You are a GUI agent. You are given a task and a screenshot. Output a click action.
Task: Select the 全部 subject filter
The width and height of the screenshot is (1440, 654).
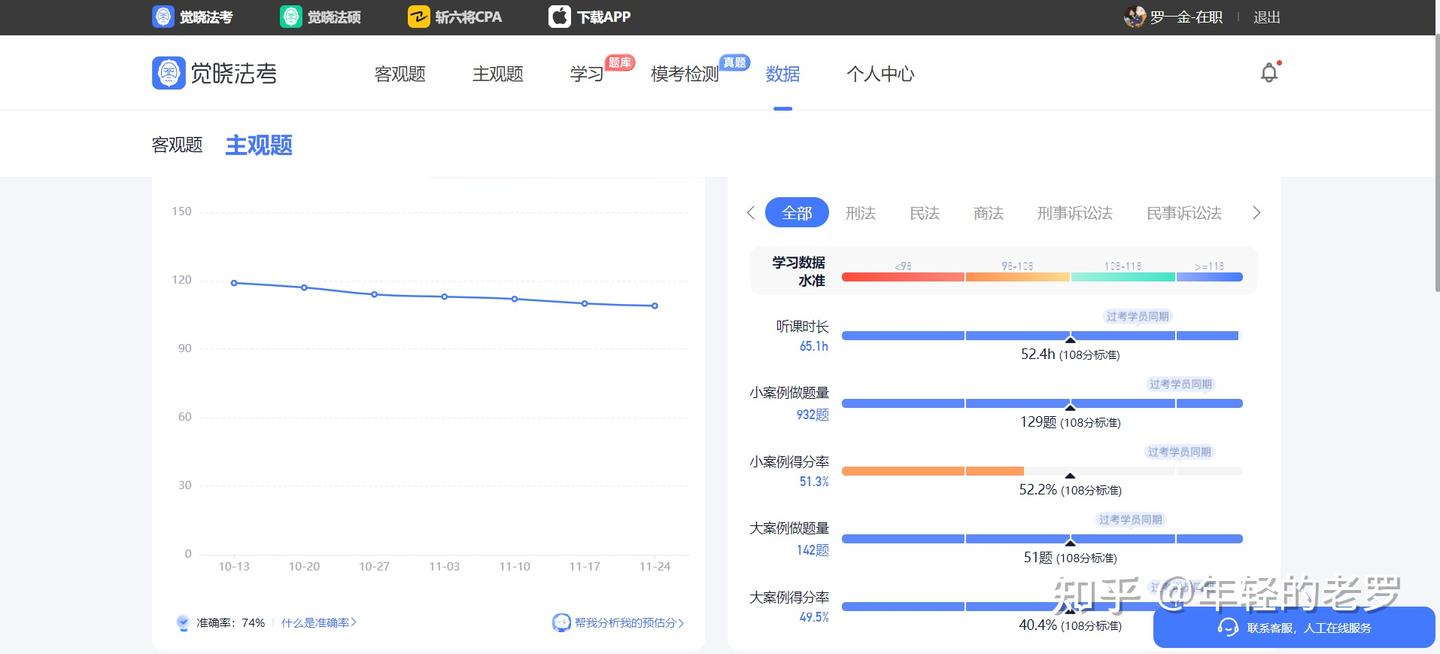pyautogui.click(x=797, y=213)
